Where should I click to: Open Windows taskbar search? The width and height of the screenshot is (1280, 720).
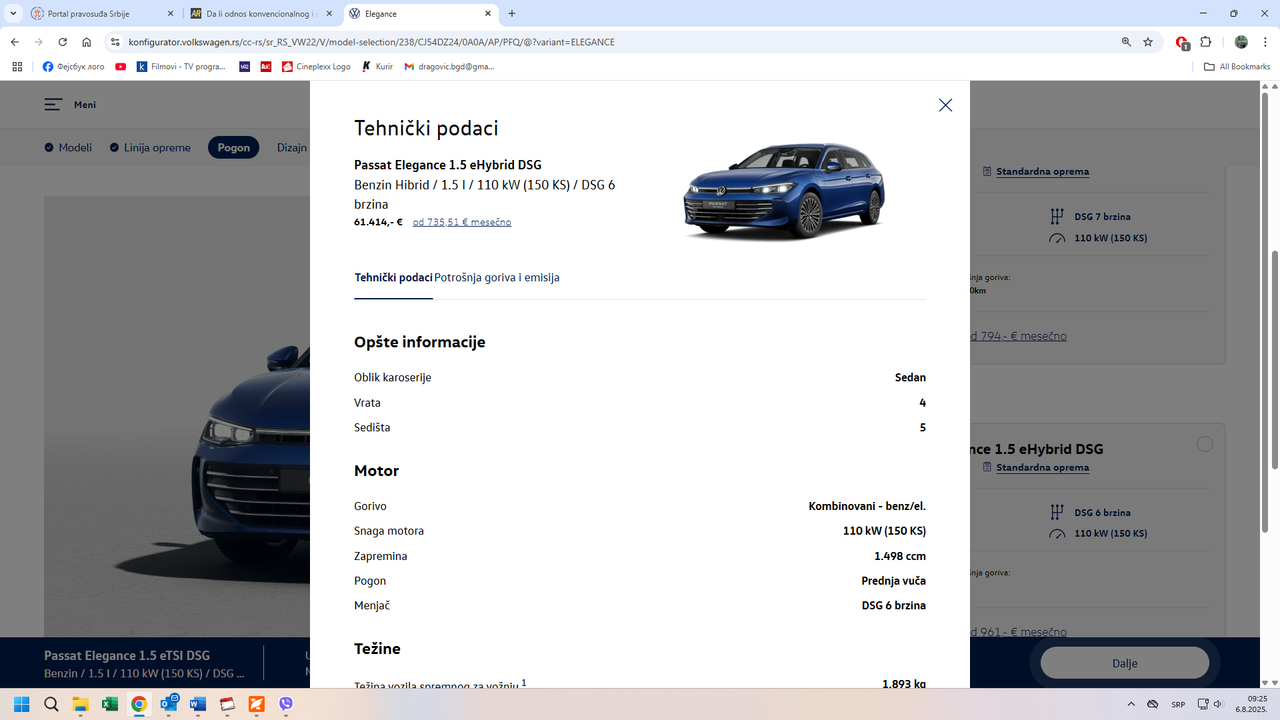pyautogui.click(x=51, y=704)
